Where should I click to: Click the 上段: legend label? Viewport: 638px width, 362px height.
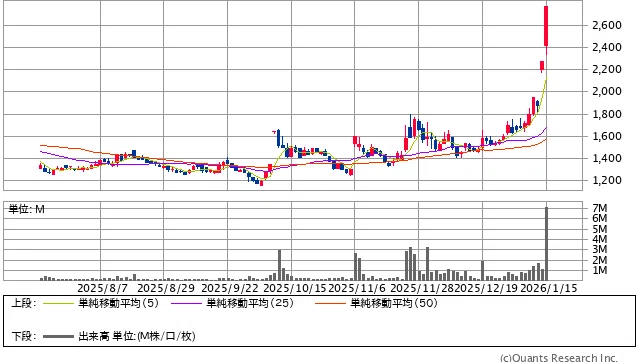coord(24,303)
